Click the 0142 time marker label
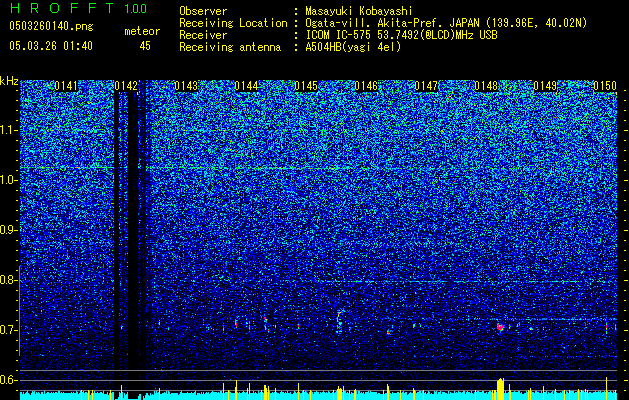Screen dimensions: 629x400 (126, 86)
